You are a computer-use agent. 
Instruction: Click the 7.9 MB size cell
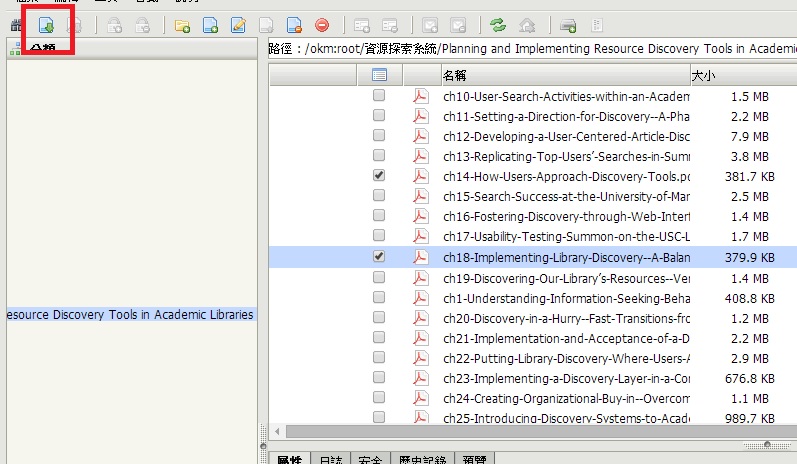pyautogui.click(x=750, y=137)
